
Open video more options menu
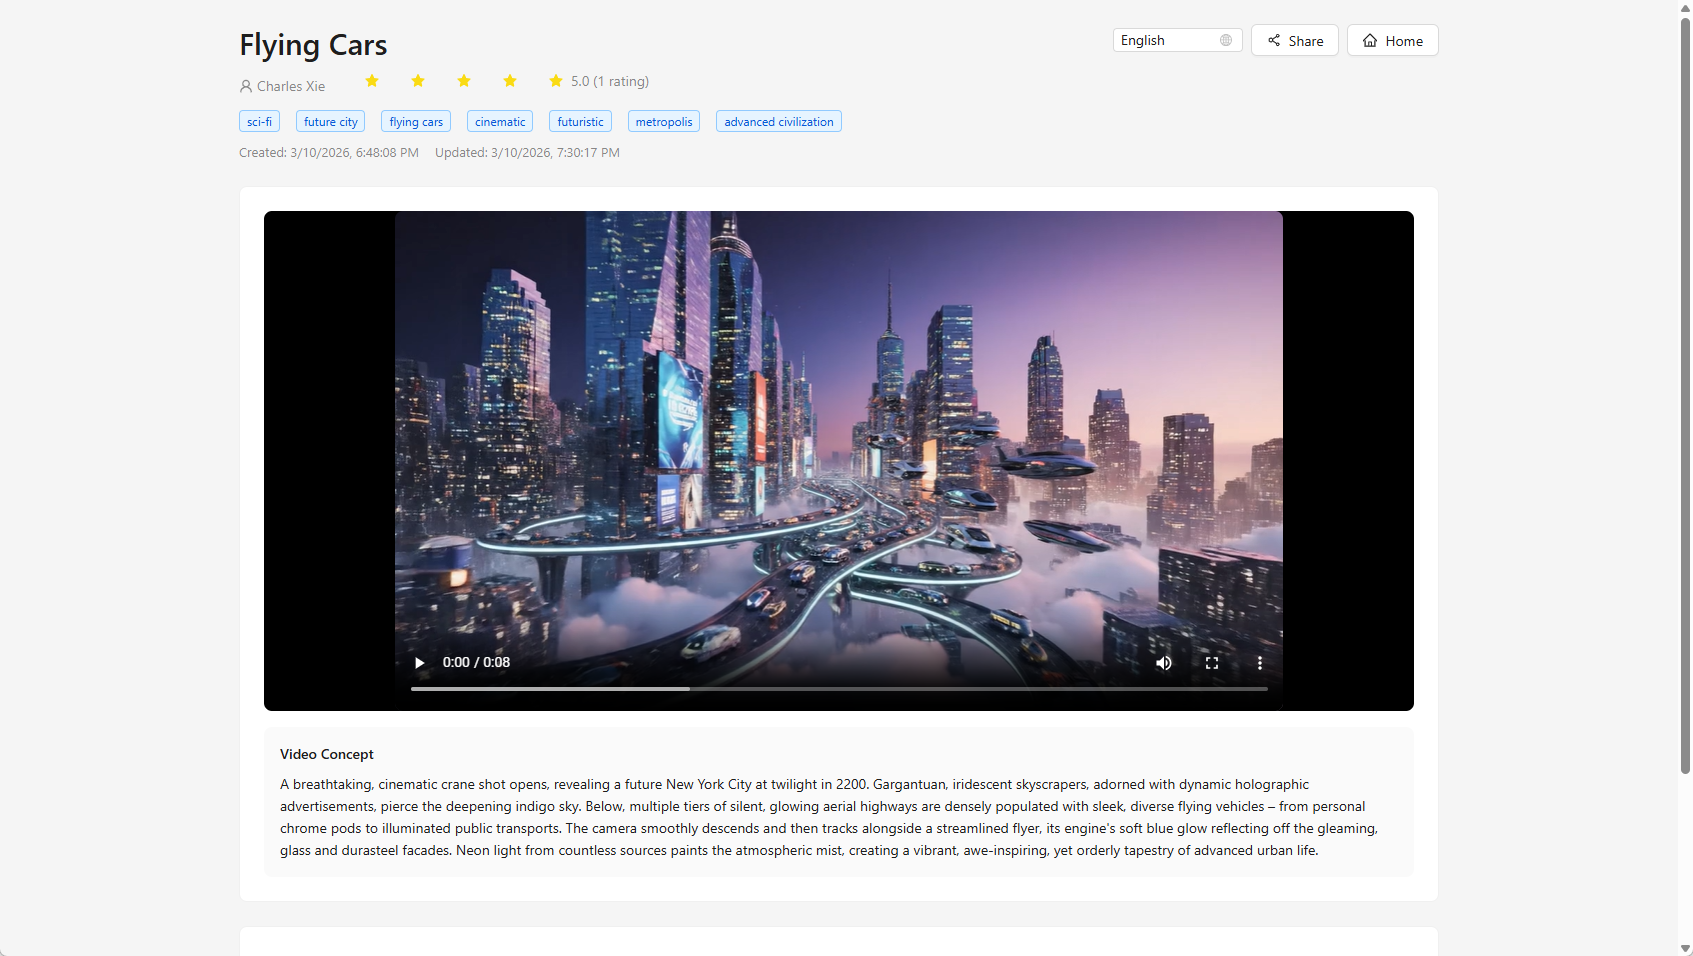1259,663
